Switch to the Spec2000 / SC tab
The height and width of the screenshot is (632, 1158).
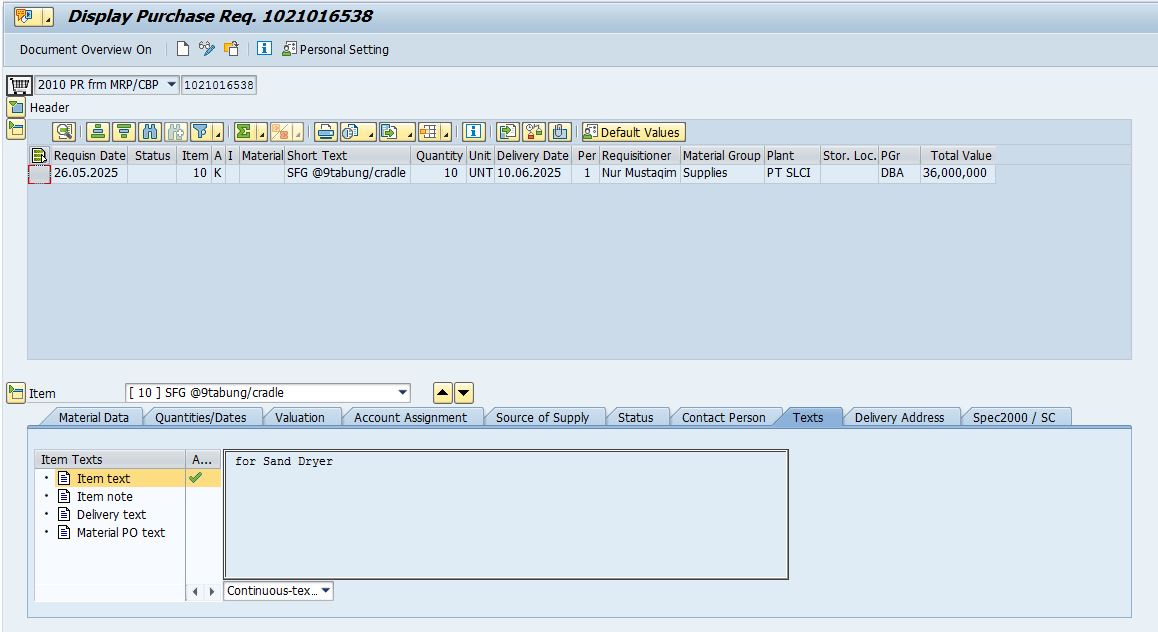(1014, 417)
